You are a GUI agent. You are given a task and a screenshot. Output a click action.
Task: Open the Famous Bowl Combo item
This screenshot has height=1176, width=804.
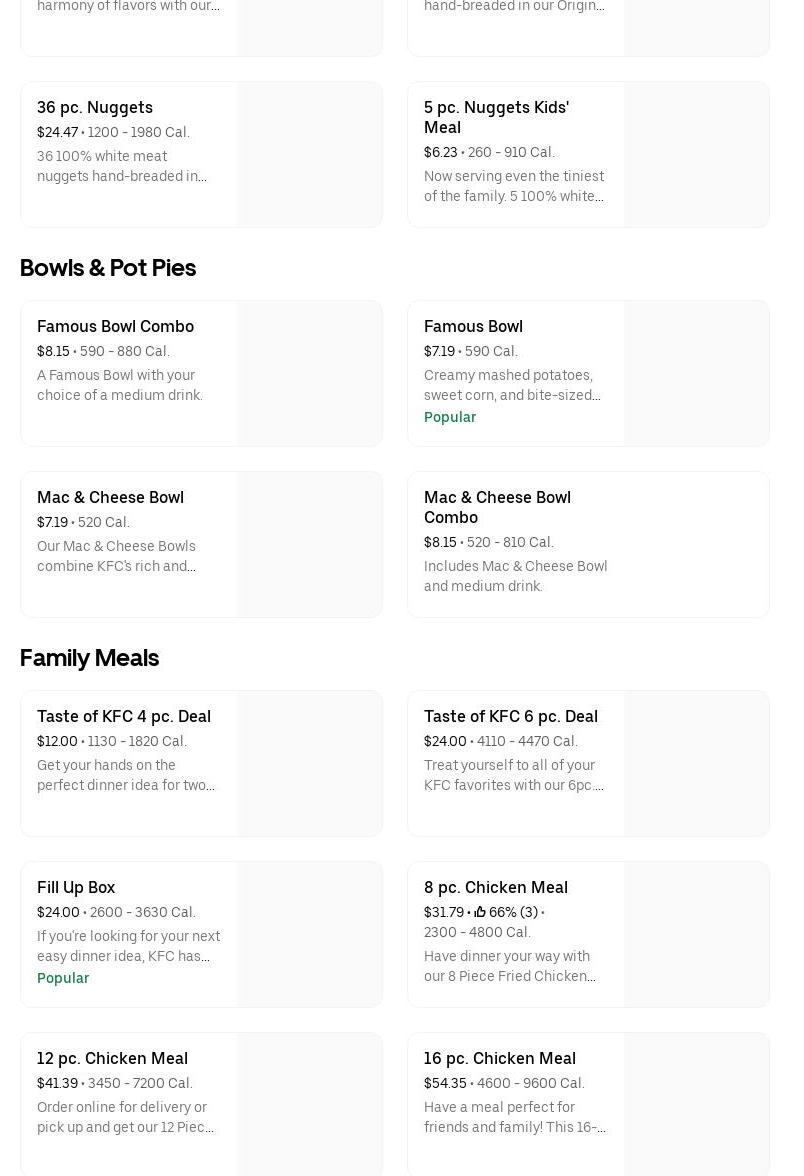coord(115,326)
